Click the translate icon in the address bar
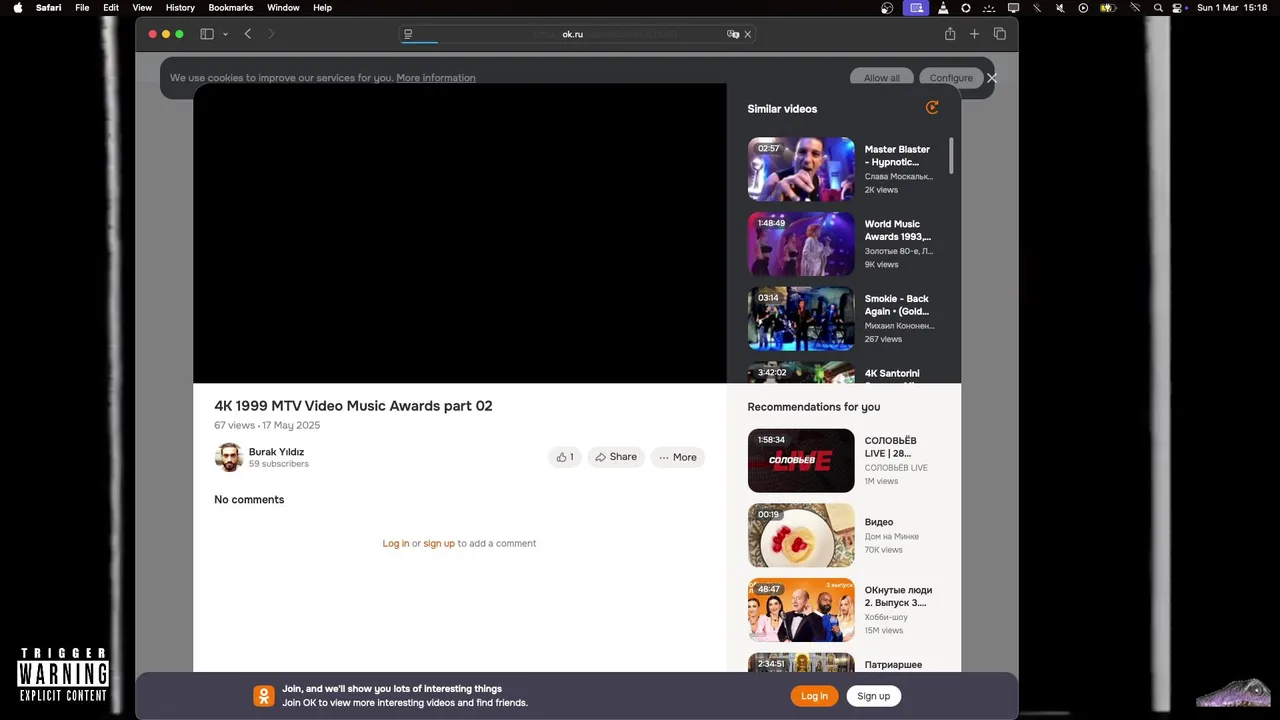1280x720 pixels. coord(733,34)
